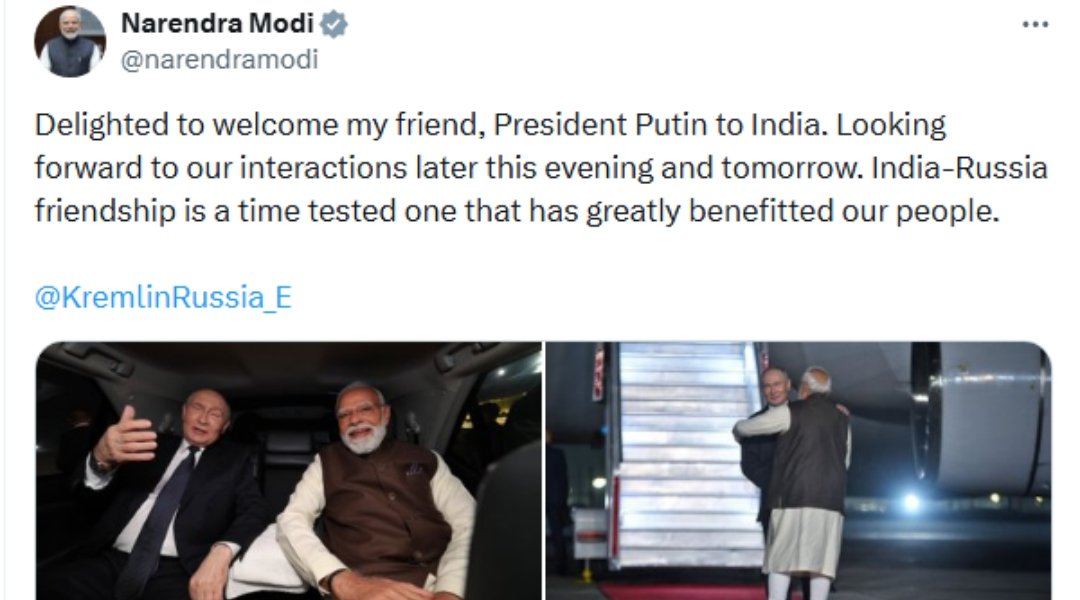Open the @KremlinRussia_E mention

tap(163, 298)
